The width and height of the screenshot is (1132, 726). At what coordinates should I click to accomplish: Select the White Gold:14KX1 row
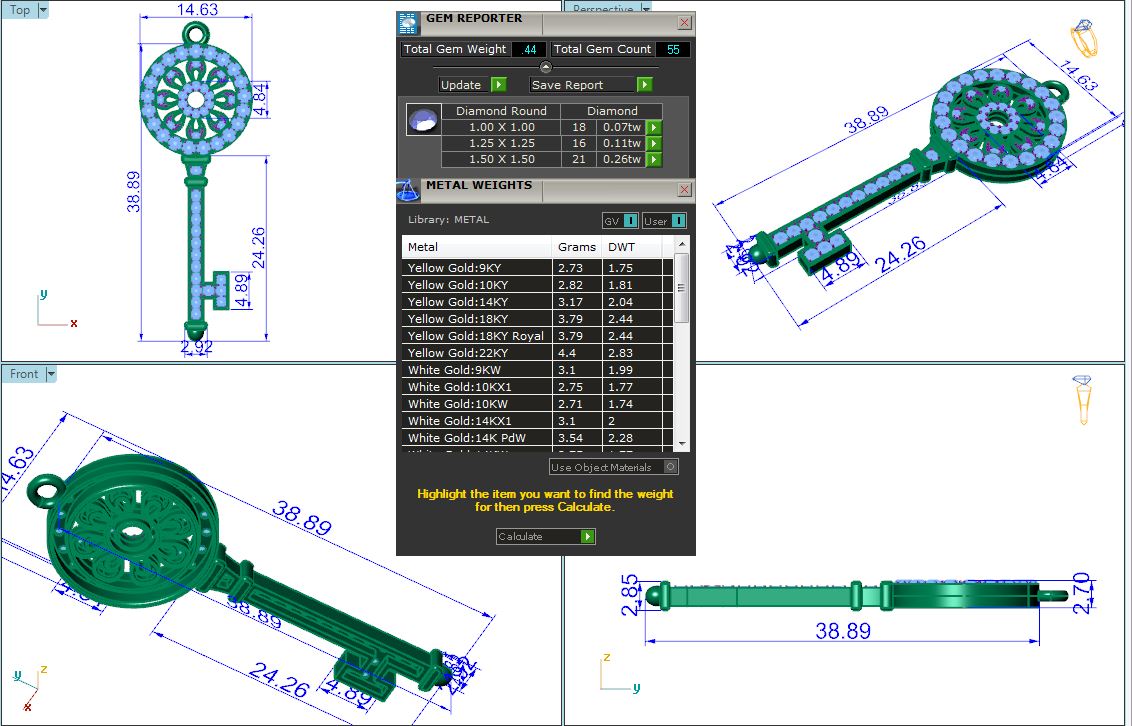tap(538, 421)
